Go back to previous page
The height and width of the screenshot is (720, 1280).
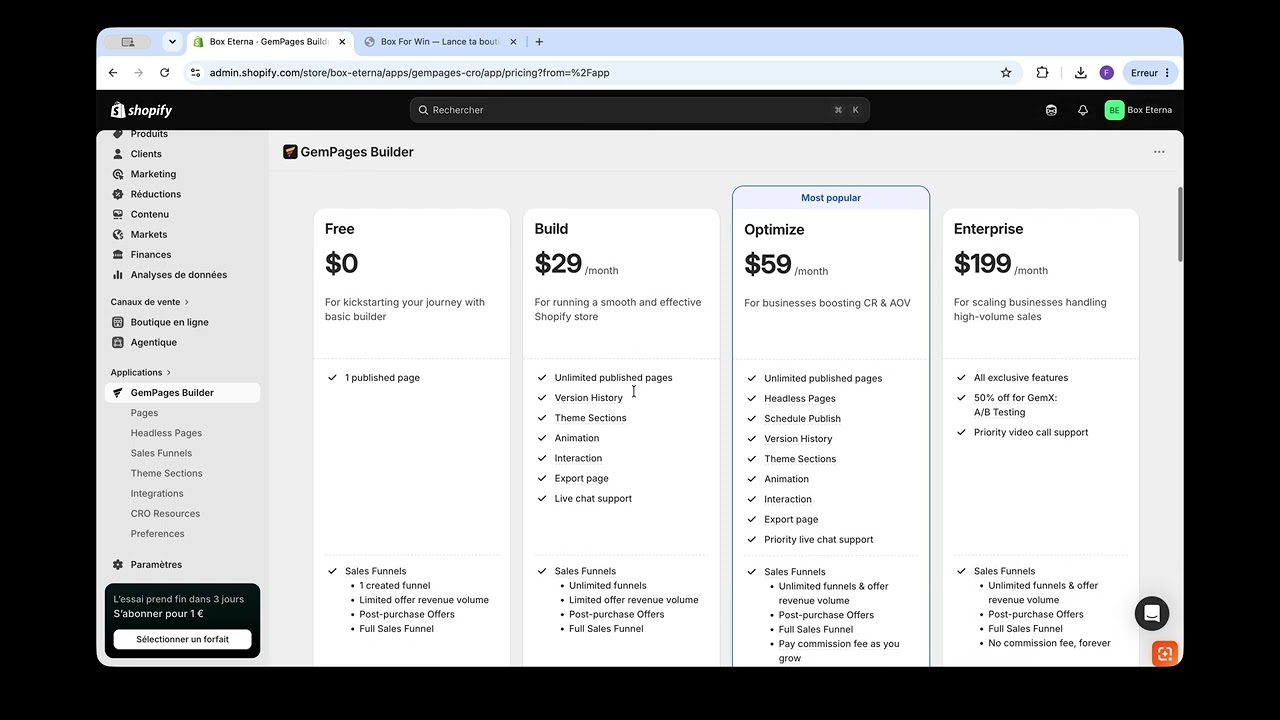113,73
